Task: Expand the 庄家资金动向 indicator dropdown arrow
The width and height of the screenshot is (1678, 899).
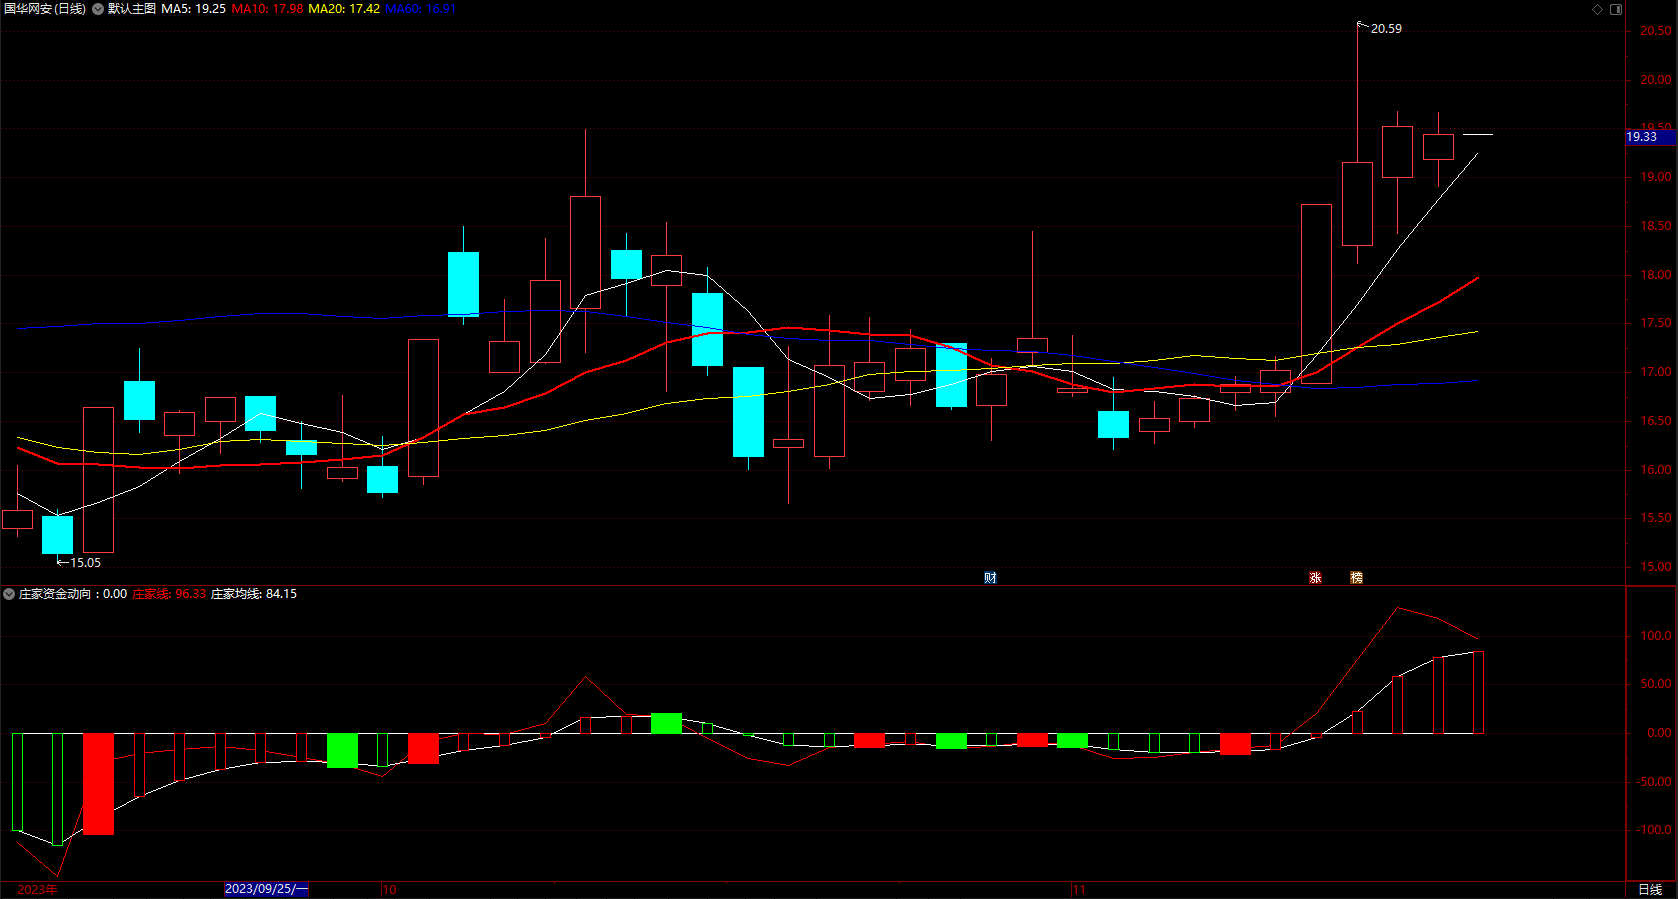Action: pos(9,594)
